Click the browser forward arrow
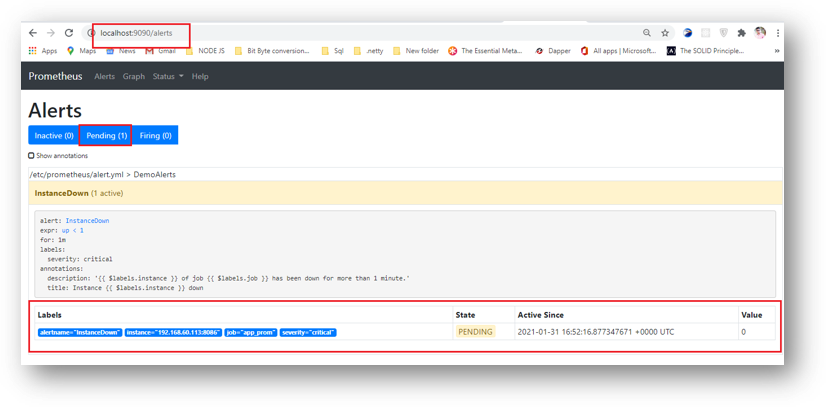The width and height of the screenshot is (826, 407). 51,33
